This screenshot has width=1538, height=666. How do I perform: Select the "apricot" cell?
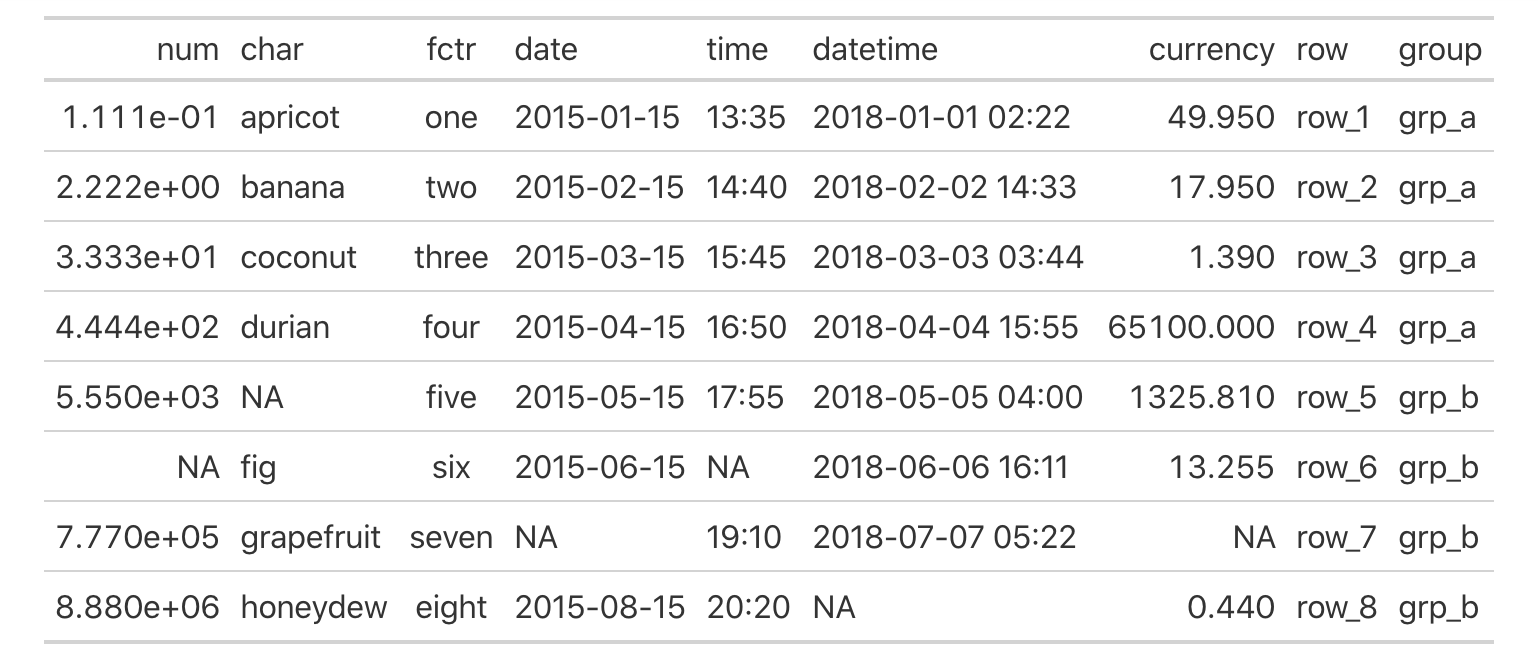tap(290, 118)
